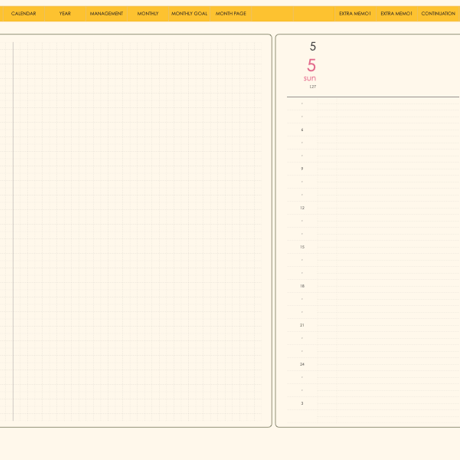Image resolution: width=460 pixels, height=460 pixels.
Task: Open the EXTRA MEMO tab beside CONTINUATION
Action: [x=396, y=14]
